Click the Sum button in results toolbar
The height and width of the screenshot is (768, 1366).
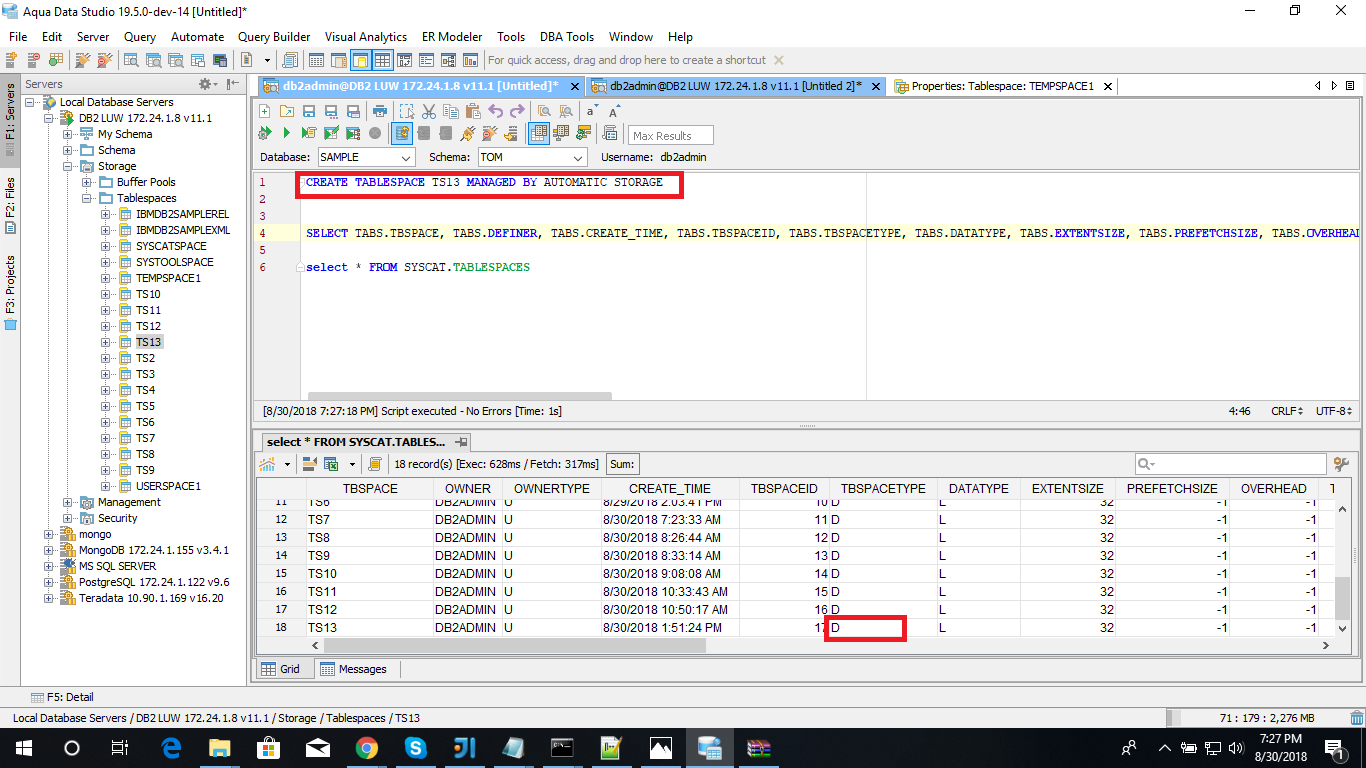622,464
